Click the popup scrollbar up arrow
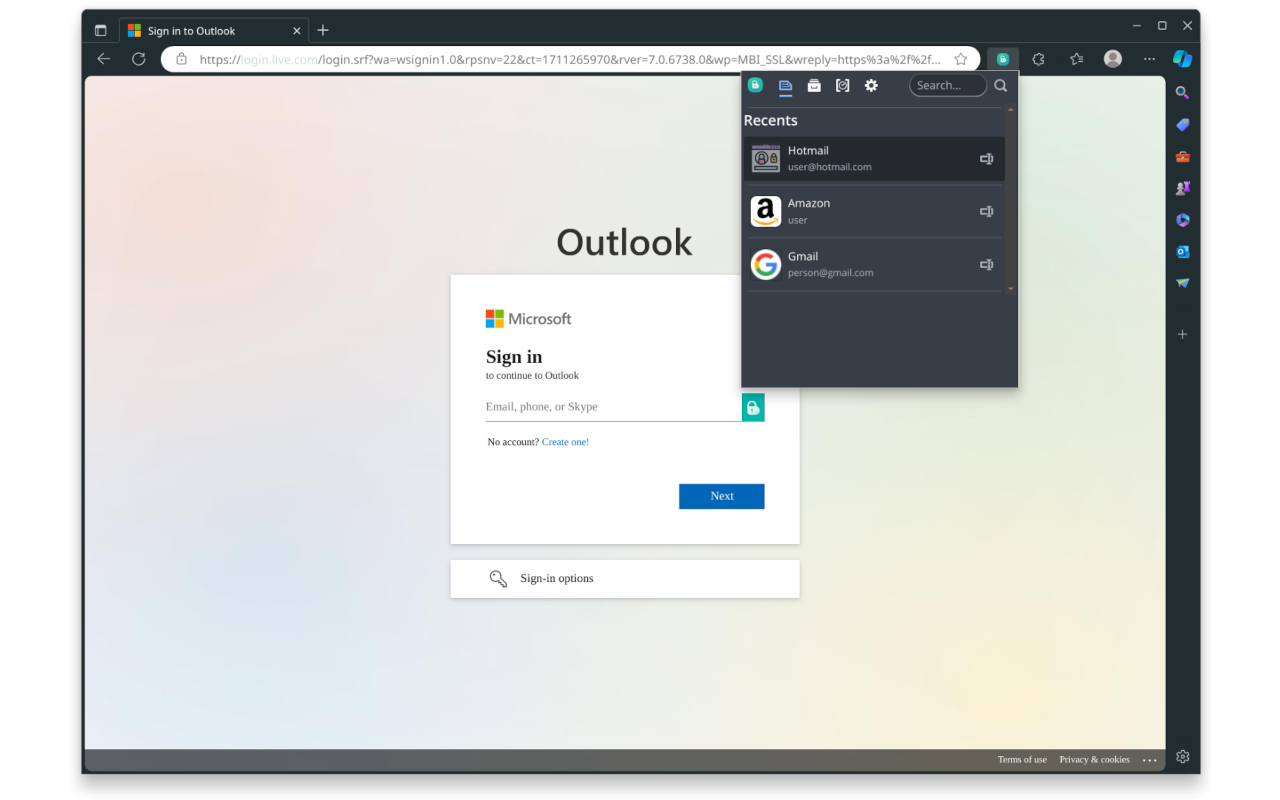 click(1010, 109)
